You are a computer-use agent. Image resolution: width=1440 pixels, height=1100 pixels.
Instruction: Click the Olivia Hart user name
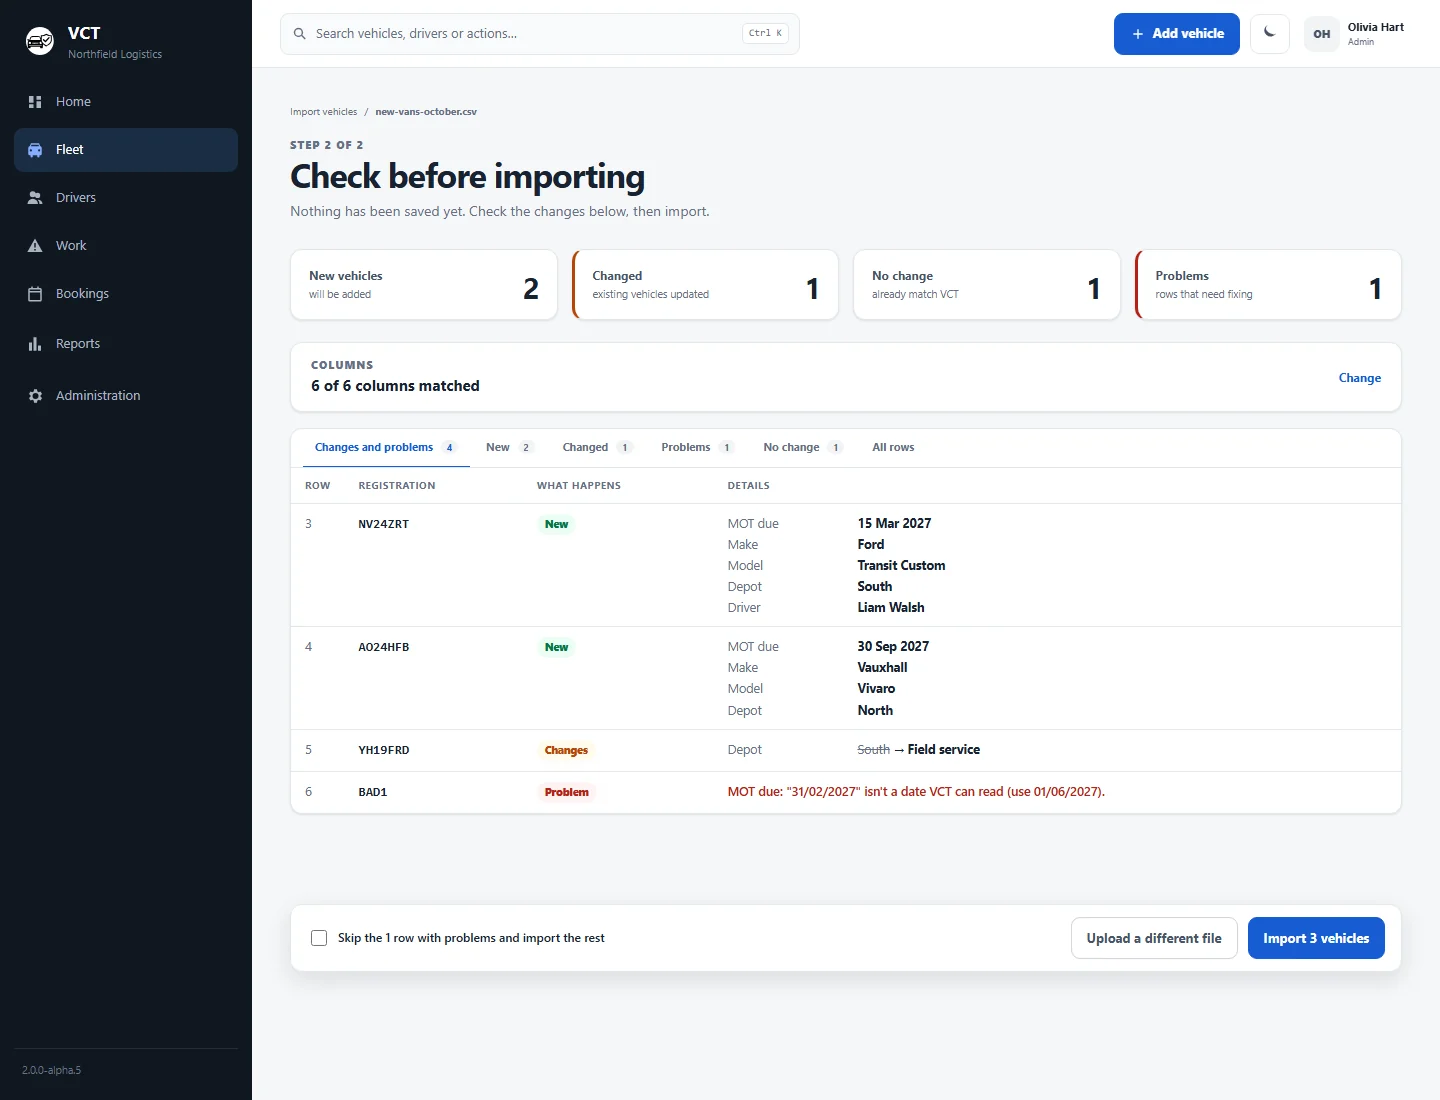pyautogui.click(x=1376, y=27)
